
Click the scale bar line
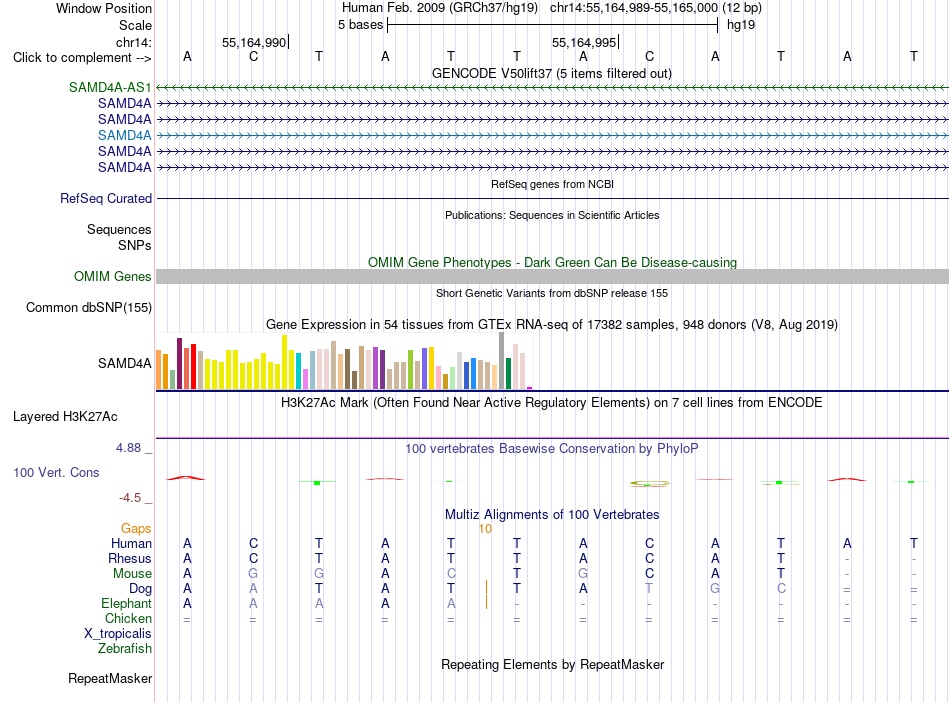coord(553,25)
